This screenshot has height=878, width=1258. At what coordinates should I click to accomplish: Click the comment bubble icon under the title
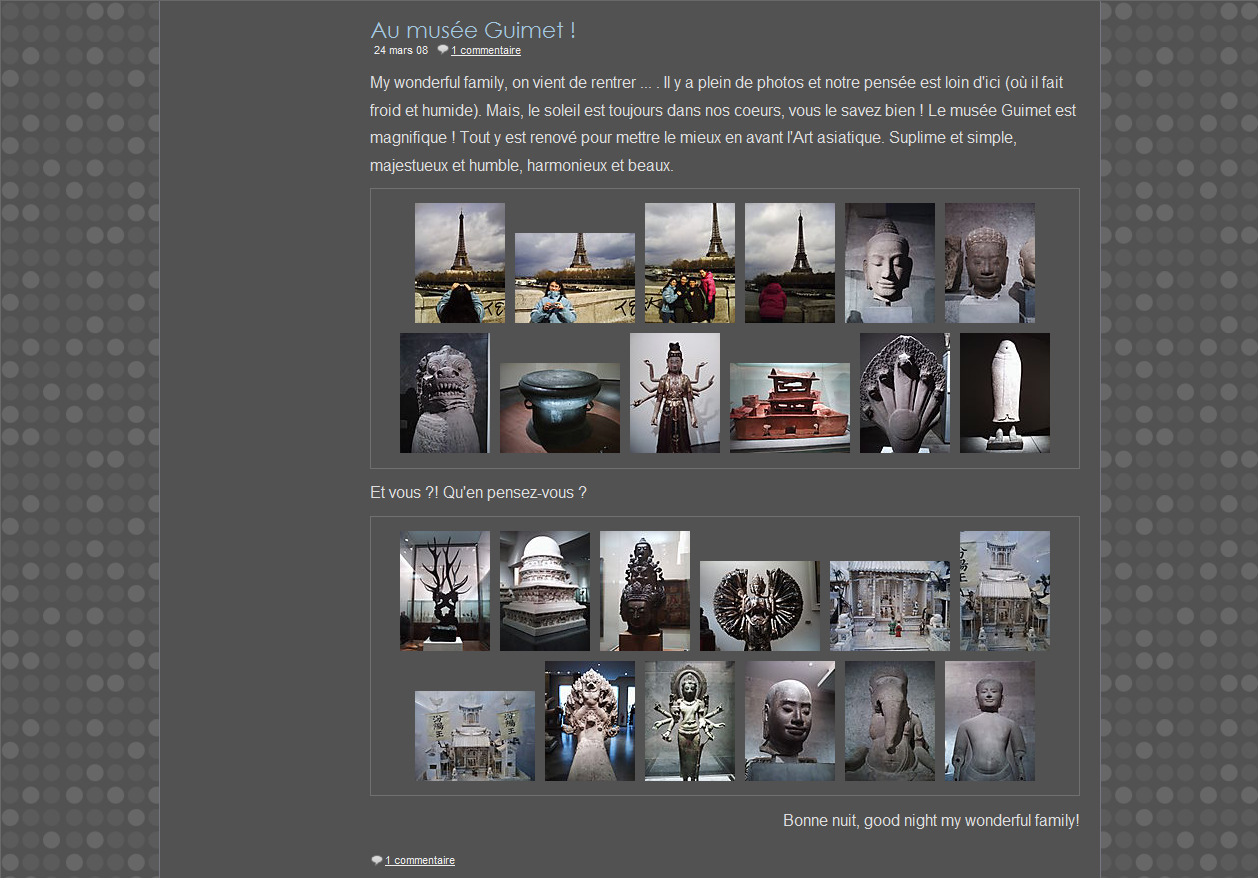click(x=442, y=50)
